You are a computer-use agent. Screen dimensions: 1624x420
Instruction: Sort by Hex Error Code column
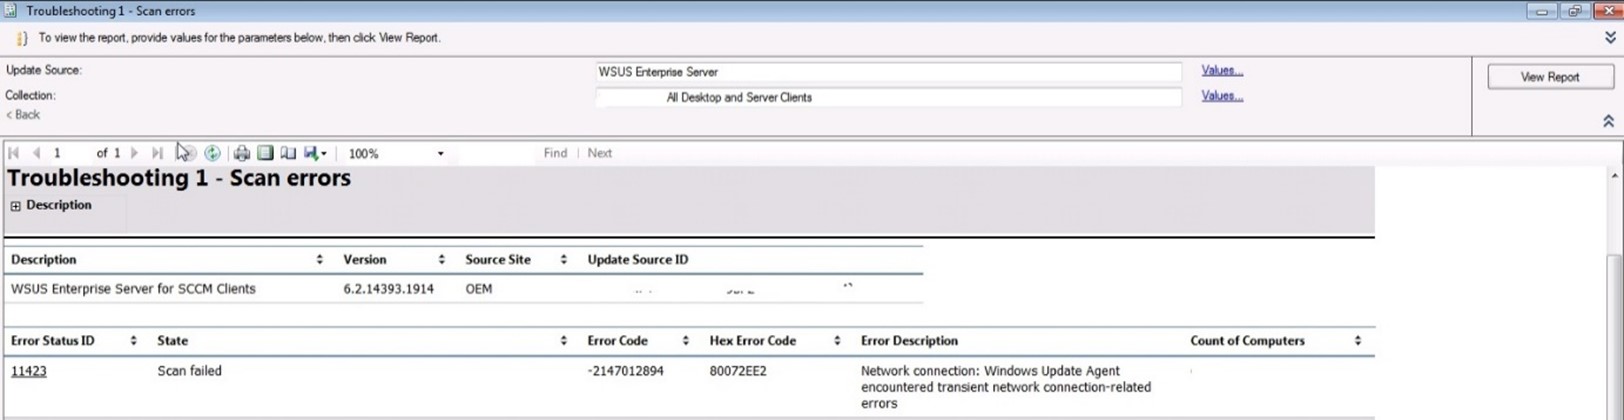837,341
